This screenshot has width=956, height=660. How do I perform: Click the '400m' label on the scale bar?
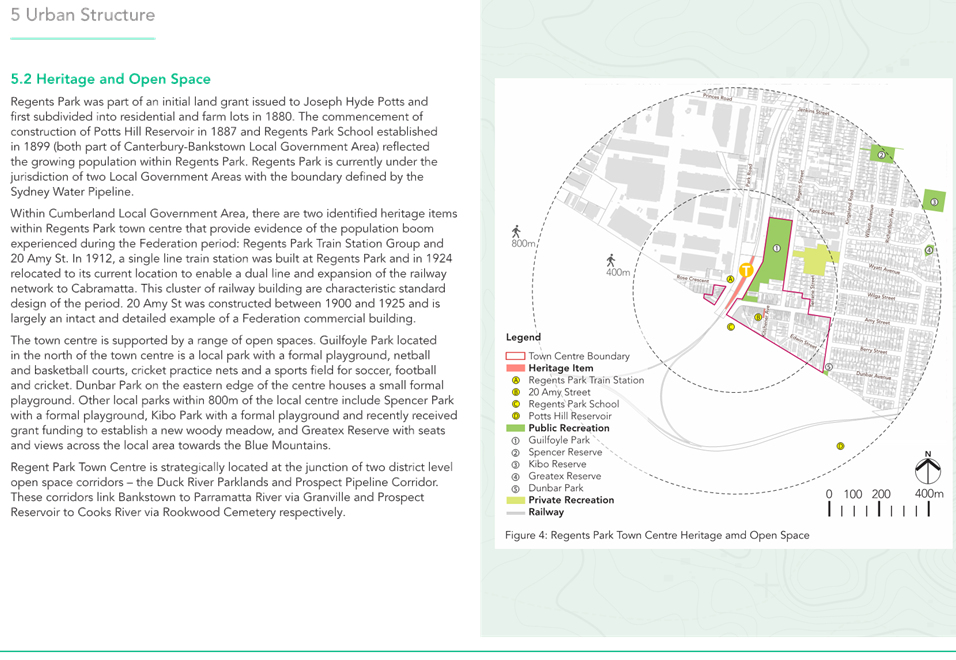929,494
